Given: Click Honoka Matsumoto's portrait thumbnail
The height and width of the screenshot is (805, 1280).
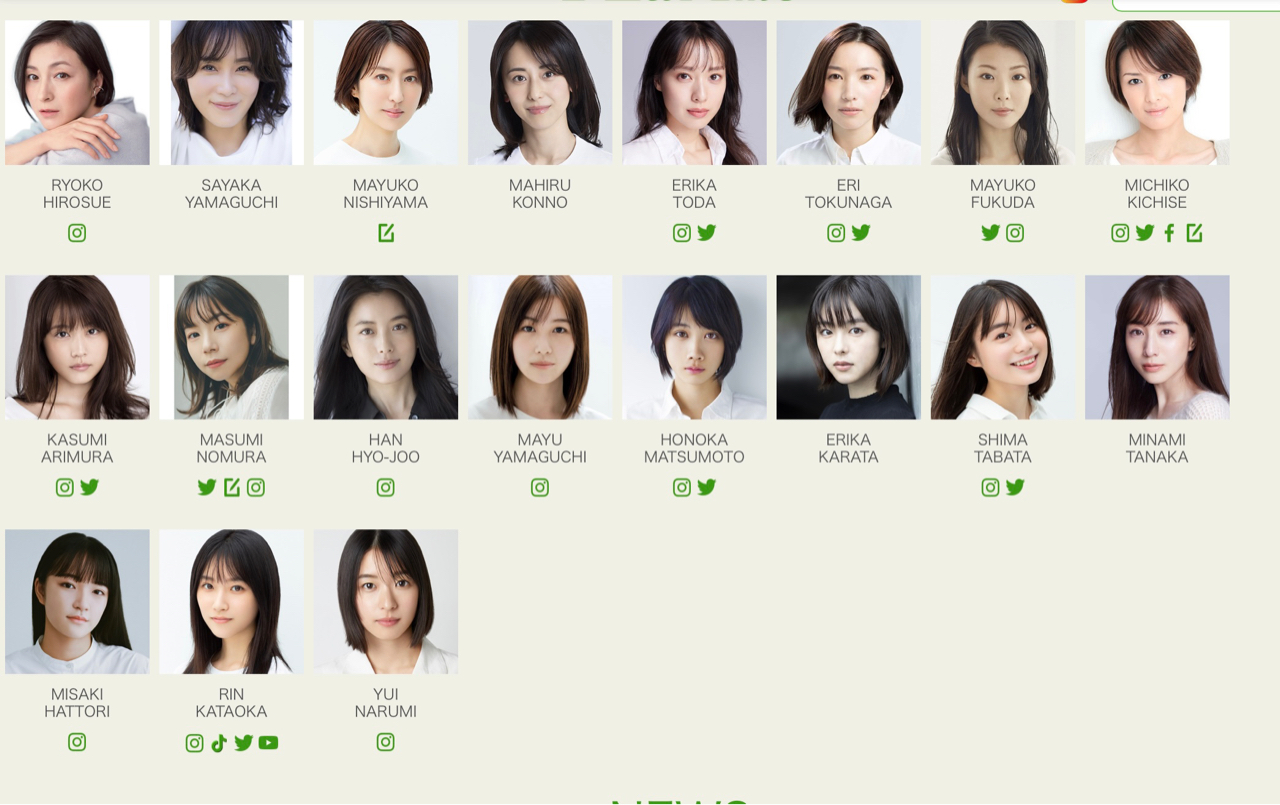Looking at the screenshot, I should tap(694, 348).
